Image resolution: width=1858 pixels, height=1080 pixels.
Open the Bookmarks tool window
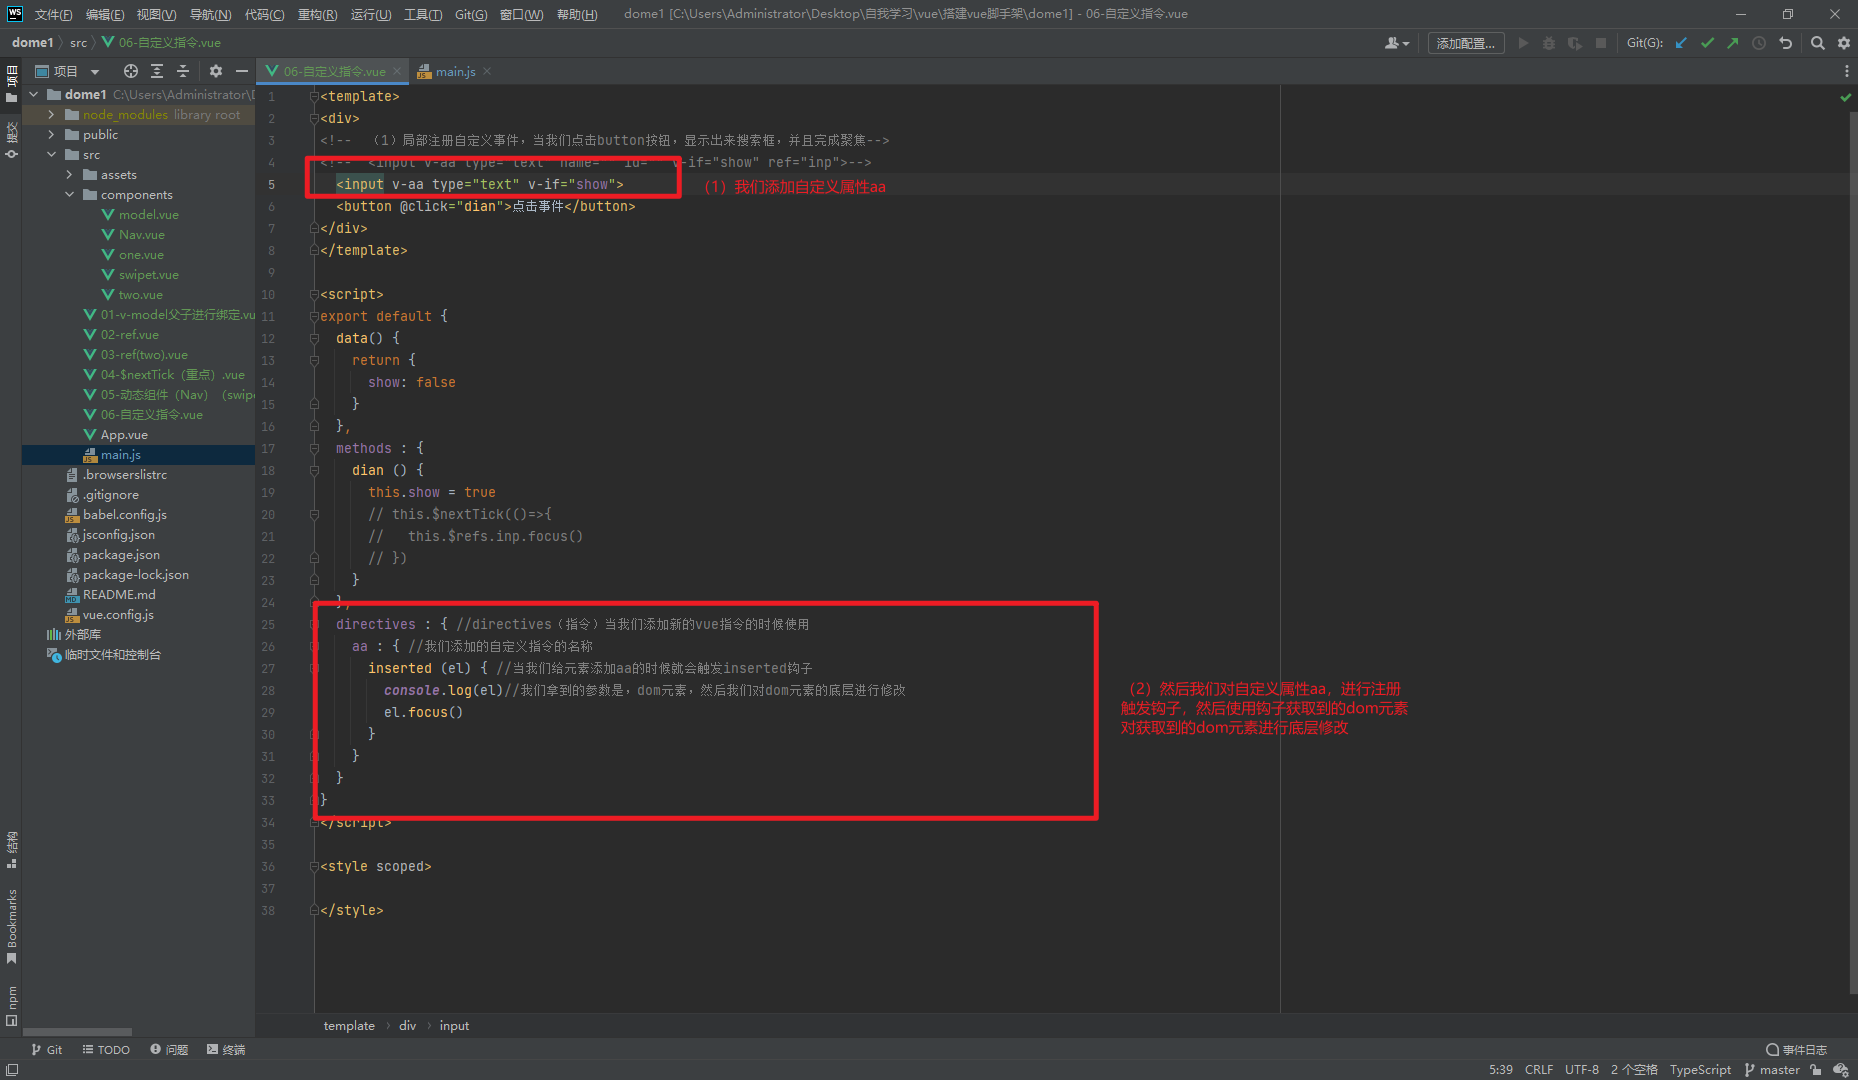(12, 925)
